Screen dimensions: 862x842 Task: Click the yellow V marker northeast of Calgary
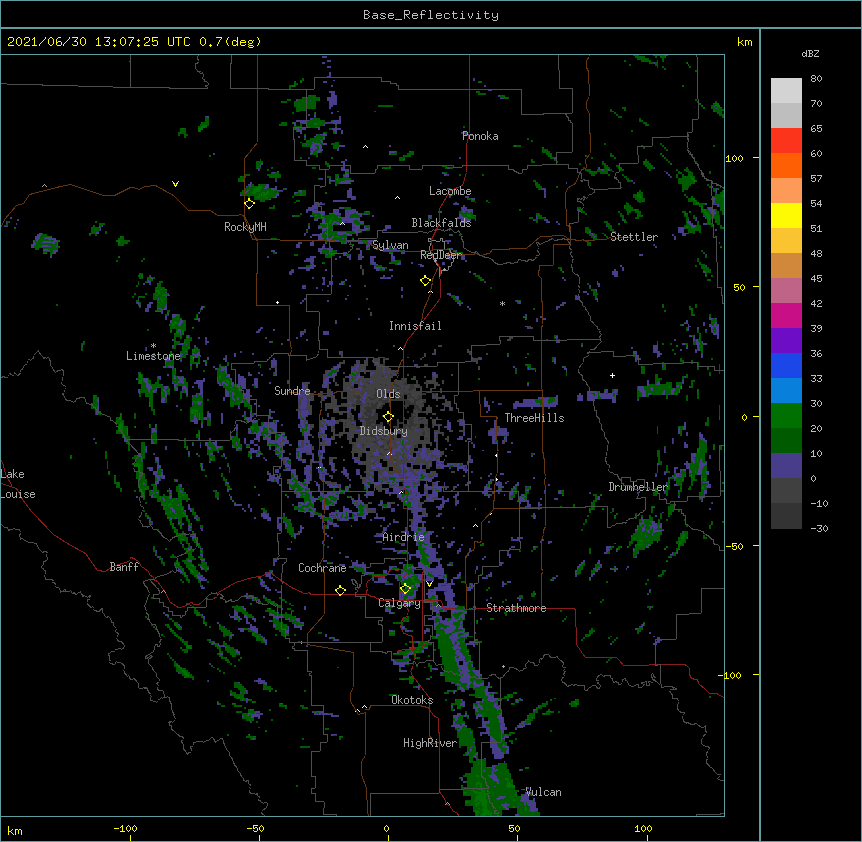pyautogui.click(x=429, y=584)
